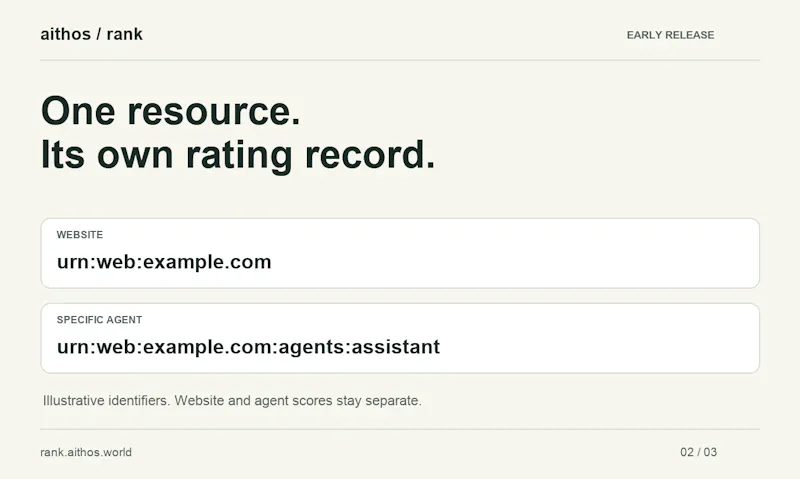The width and height of the screenshot is (800, 479).
Task: Open the Website identifier card
Action: [400, 253]
